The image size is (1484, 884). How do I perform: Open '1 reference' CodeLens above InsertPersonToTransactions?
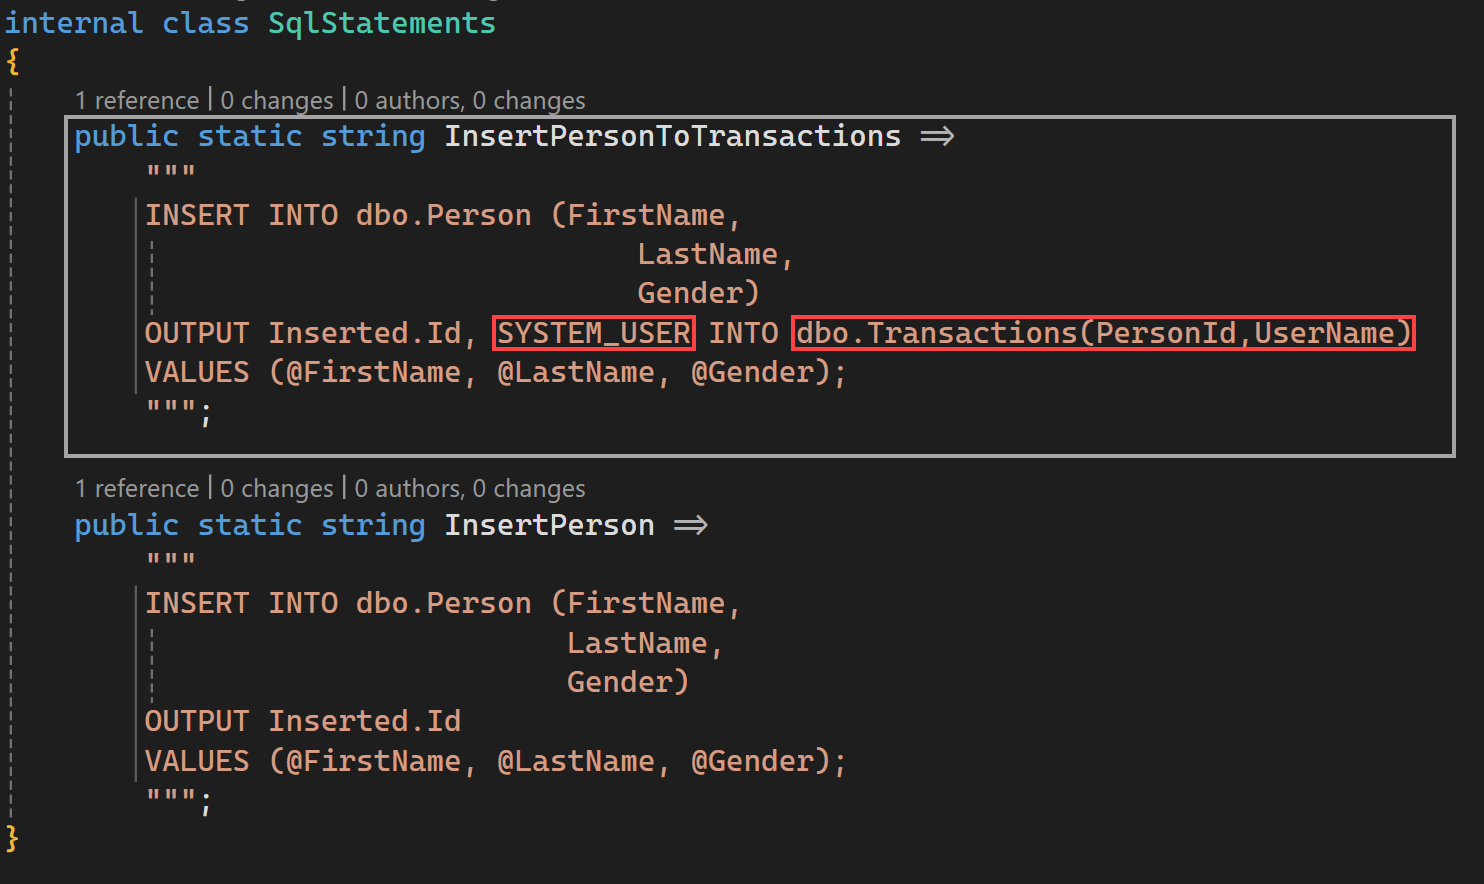tap(137, 100)
